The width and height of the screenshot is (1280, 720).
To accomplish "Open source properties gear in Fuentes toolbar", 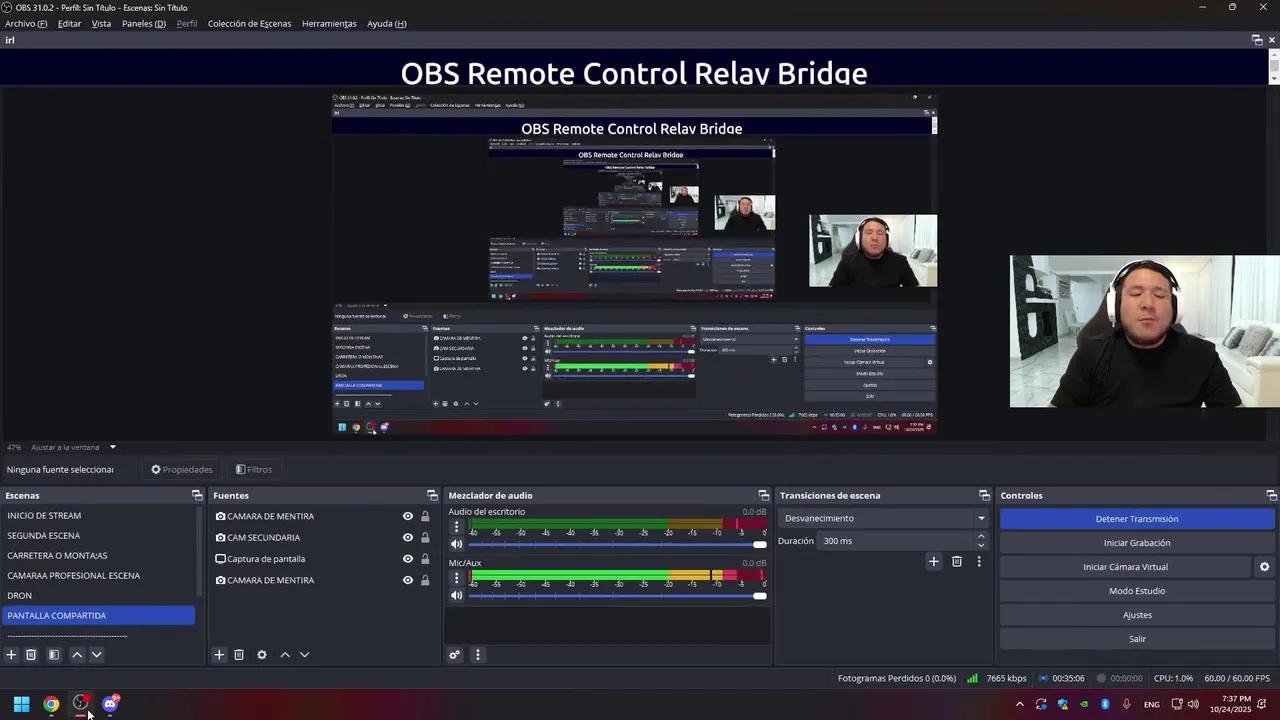I will (x=262, y=655).
